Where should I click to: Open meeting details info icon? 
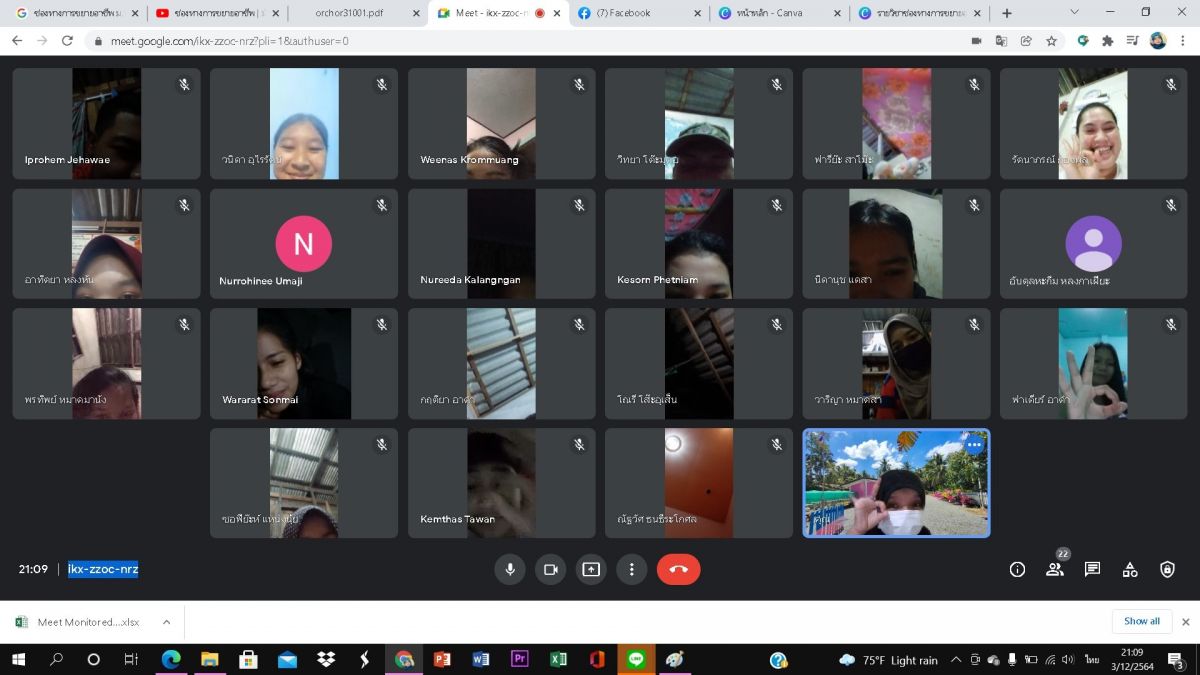coord(1017,569)
